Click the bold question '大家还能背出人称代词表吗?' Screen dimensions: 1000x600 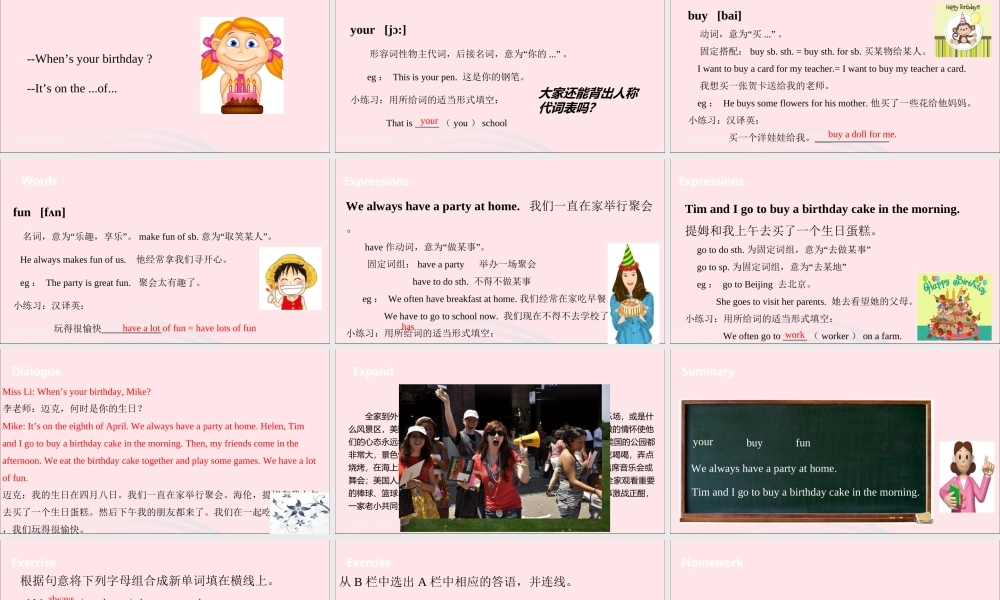[588, 100]
